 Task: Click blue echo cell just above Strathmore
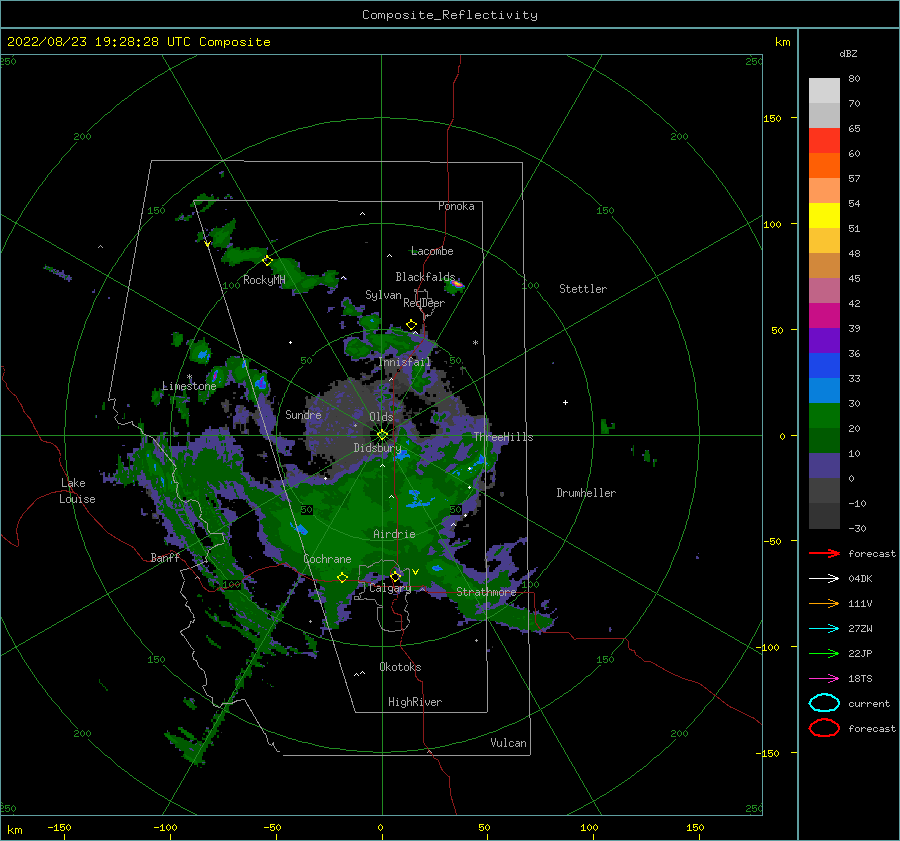[437, 569]
